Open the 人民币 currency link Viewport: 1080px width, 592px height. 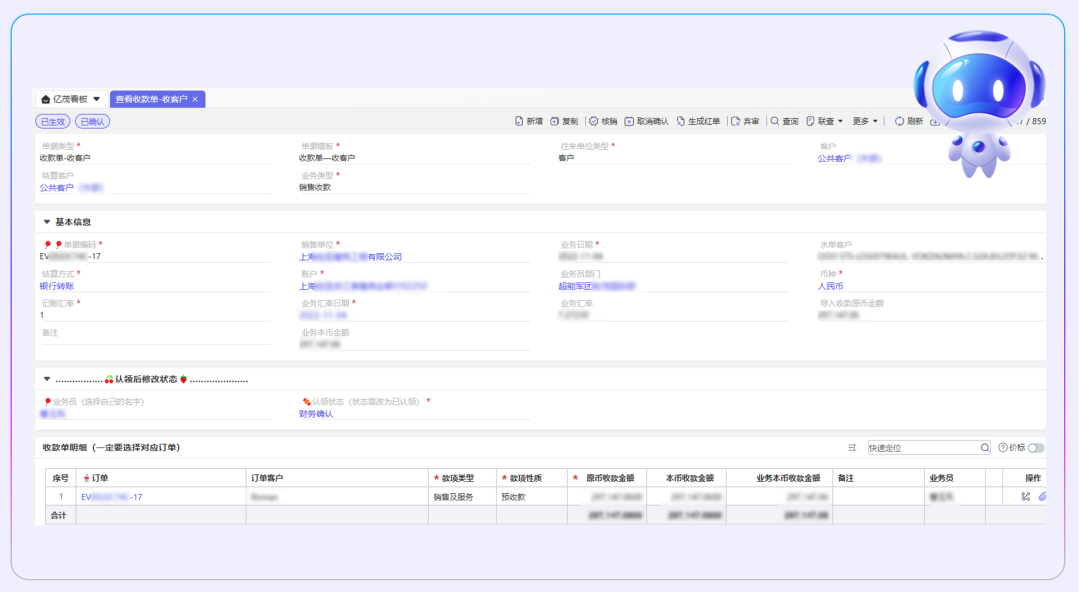click(x=830, y=286)
